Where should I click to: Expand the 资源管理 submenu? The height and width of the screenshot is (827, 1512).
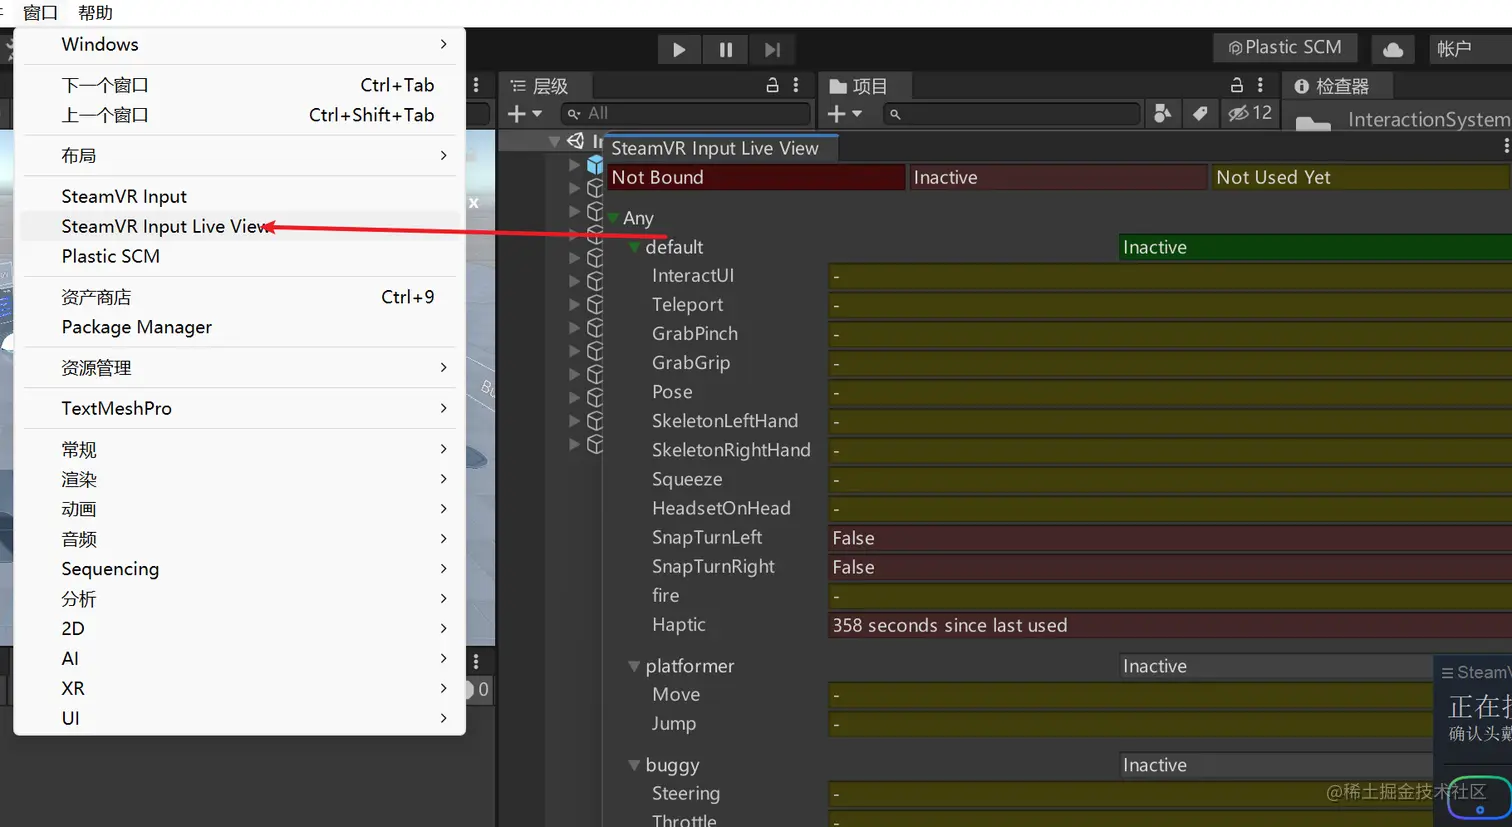coord(240,368)
